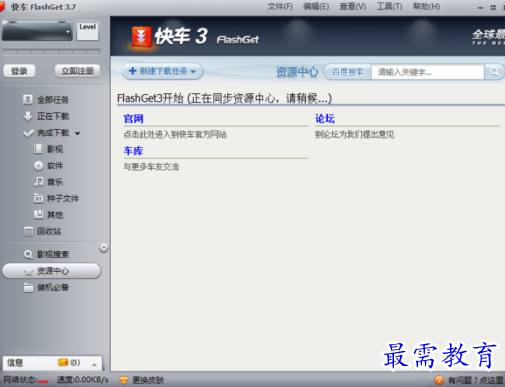505x387 pixels.
Task: Select 全部任务 in the sidebar
Action: (x=53, y=100)
